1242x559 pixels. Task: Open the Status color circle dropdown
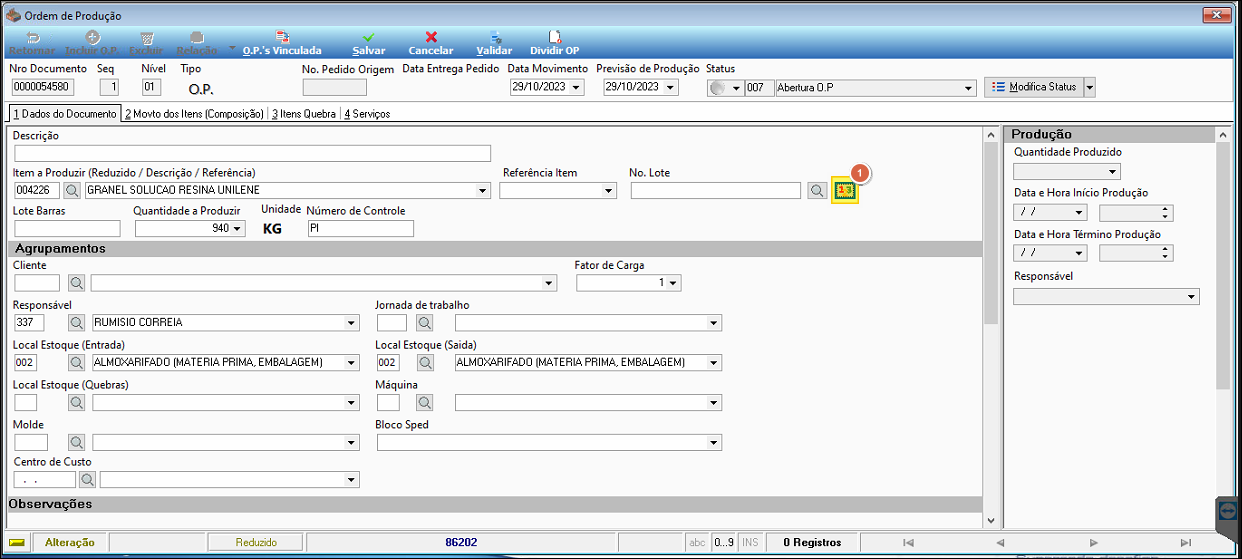736,88
